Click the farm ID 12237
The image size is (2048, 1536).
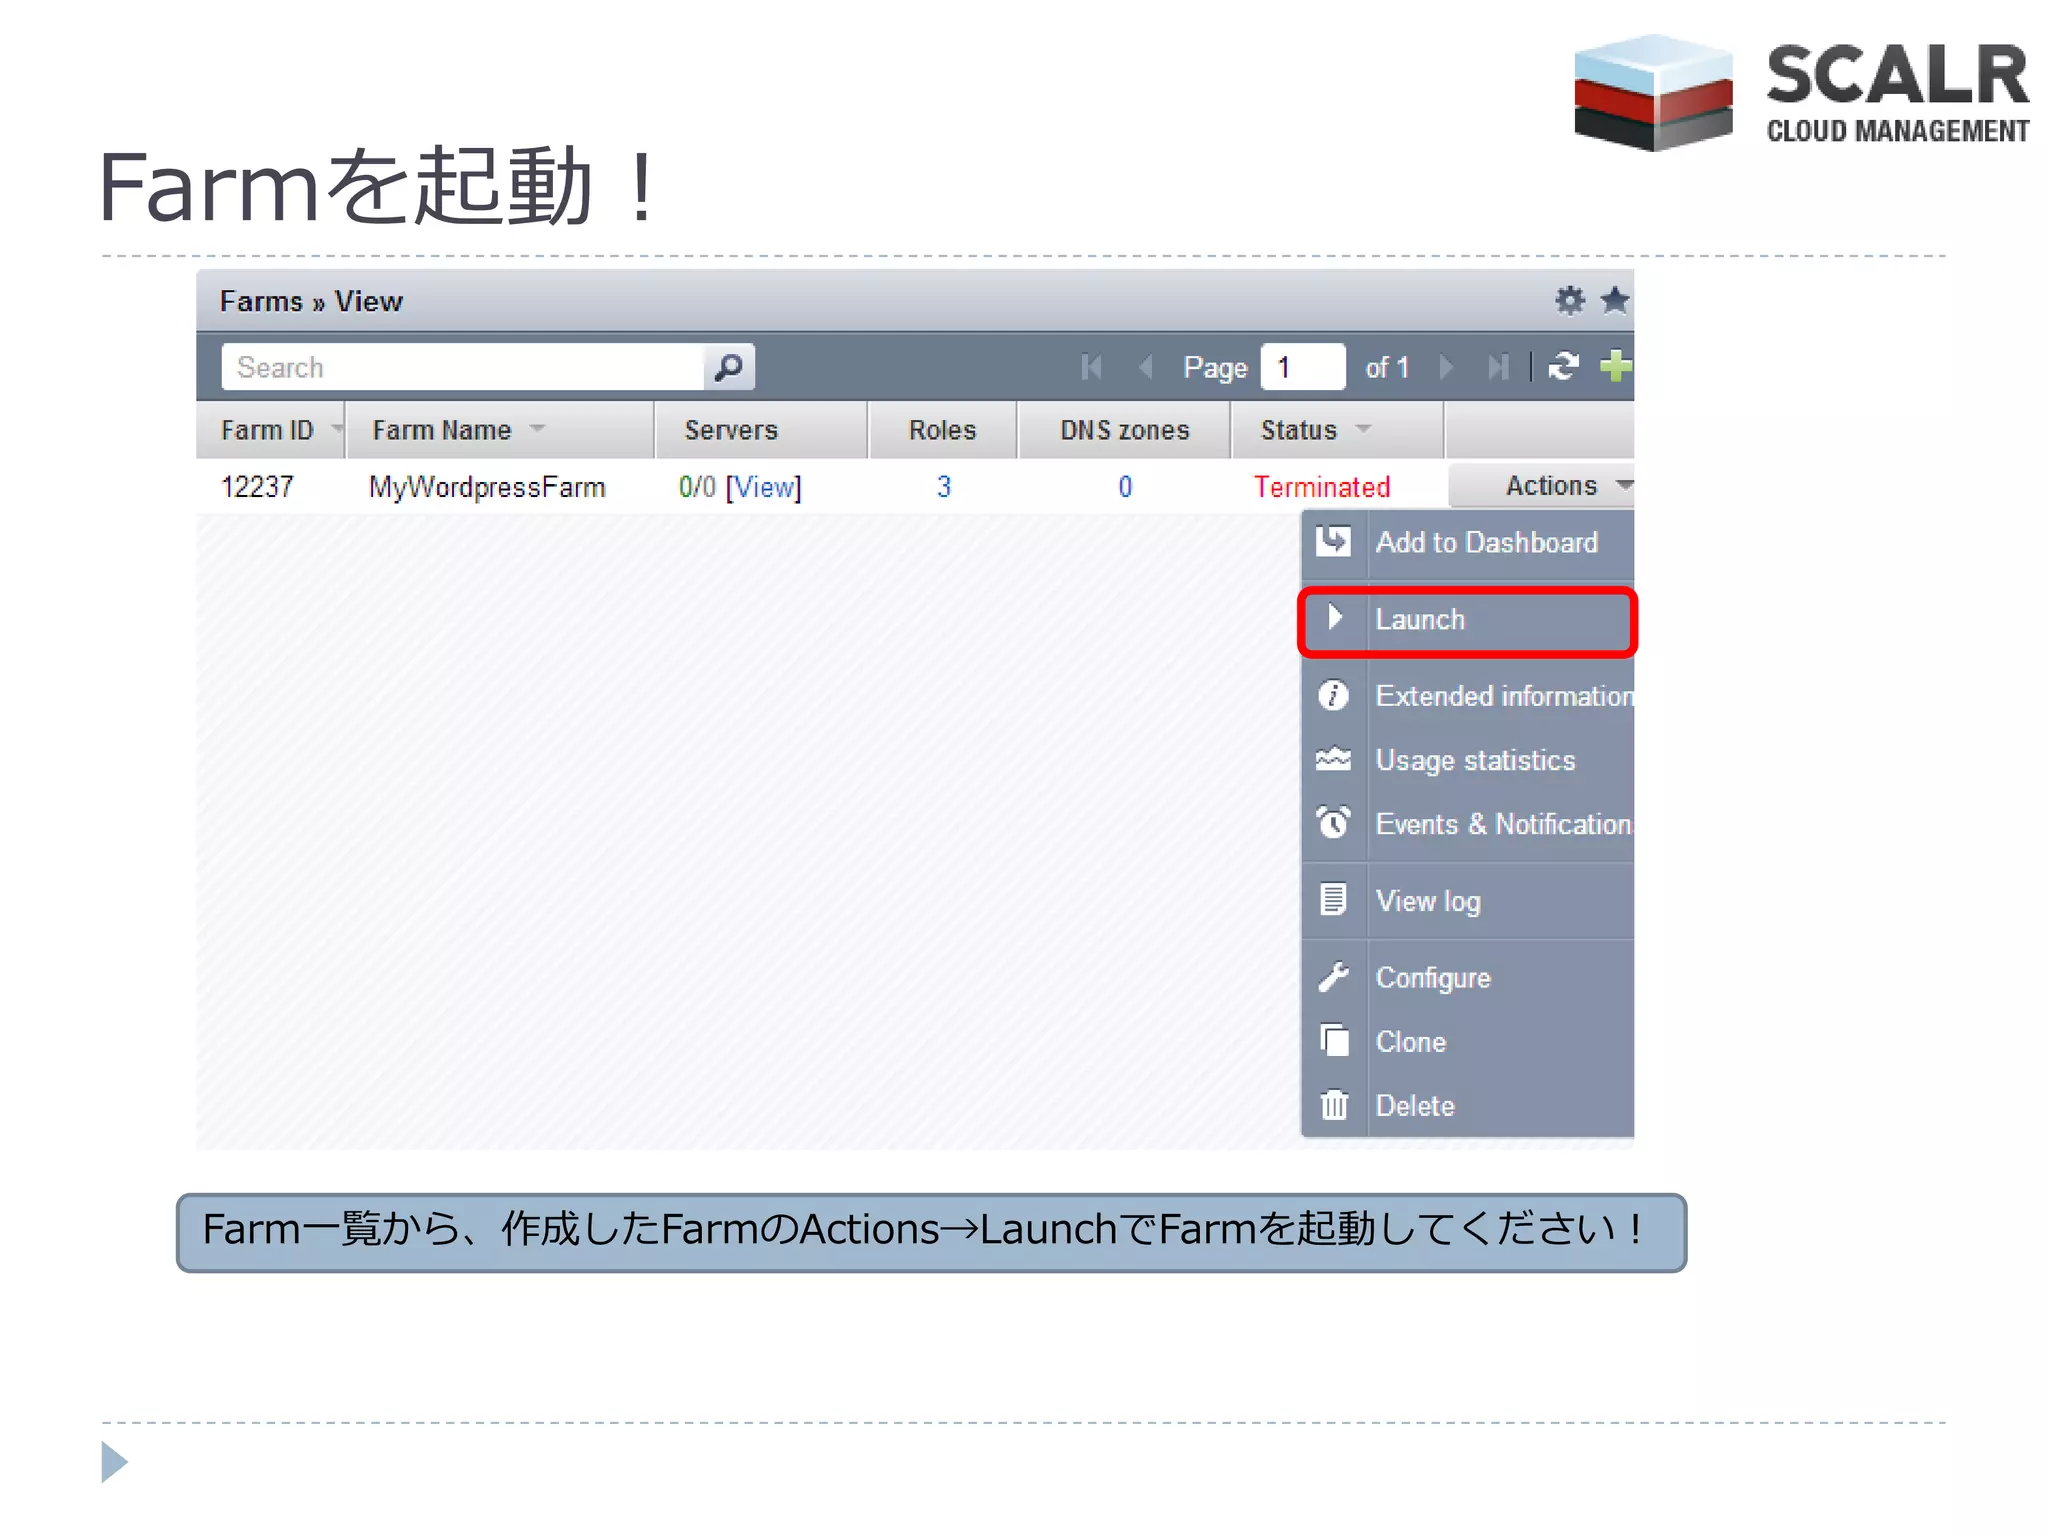point(257,487)
